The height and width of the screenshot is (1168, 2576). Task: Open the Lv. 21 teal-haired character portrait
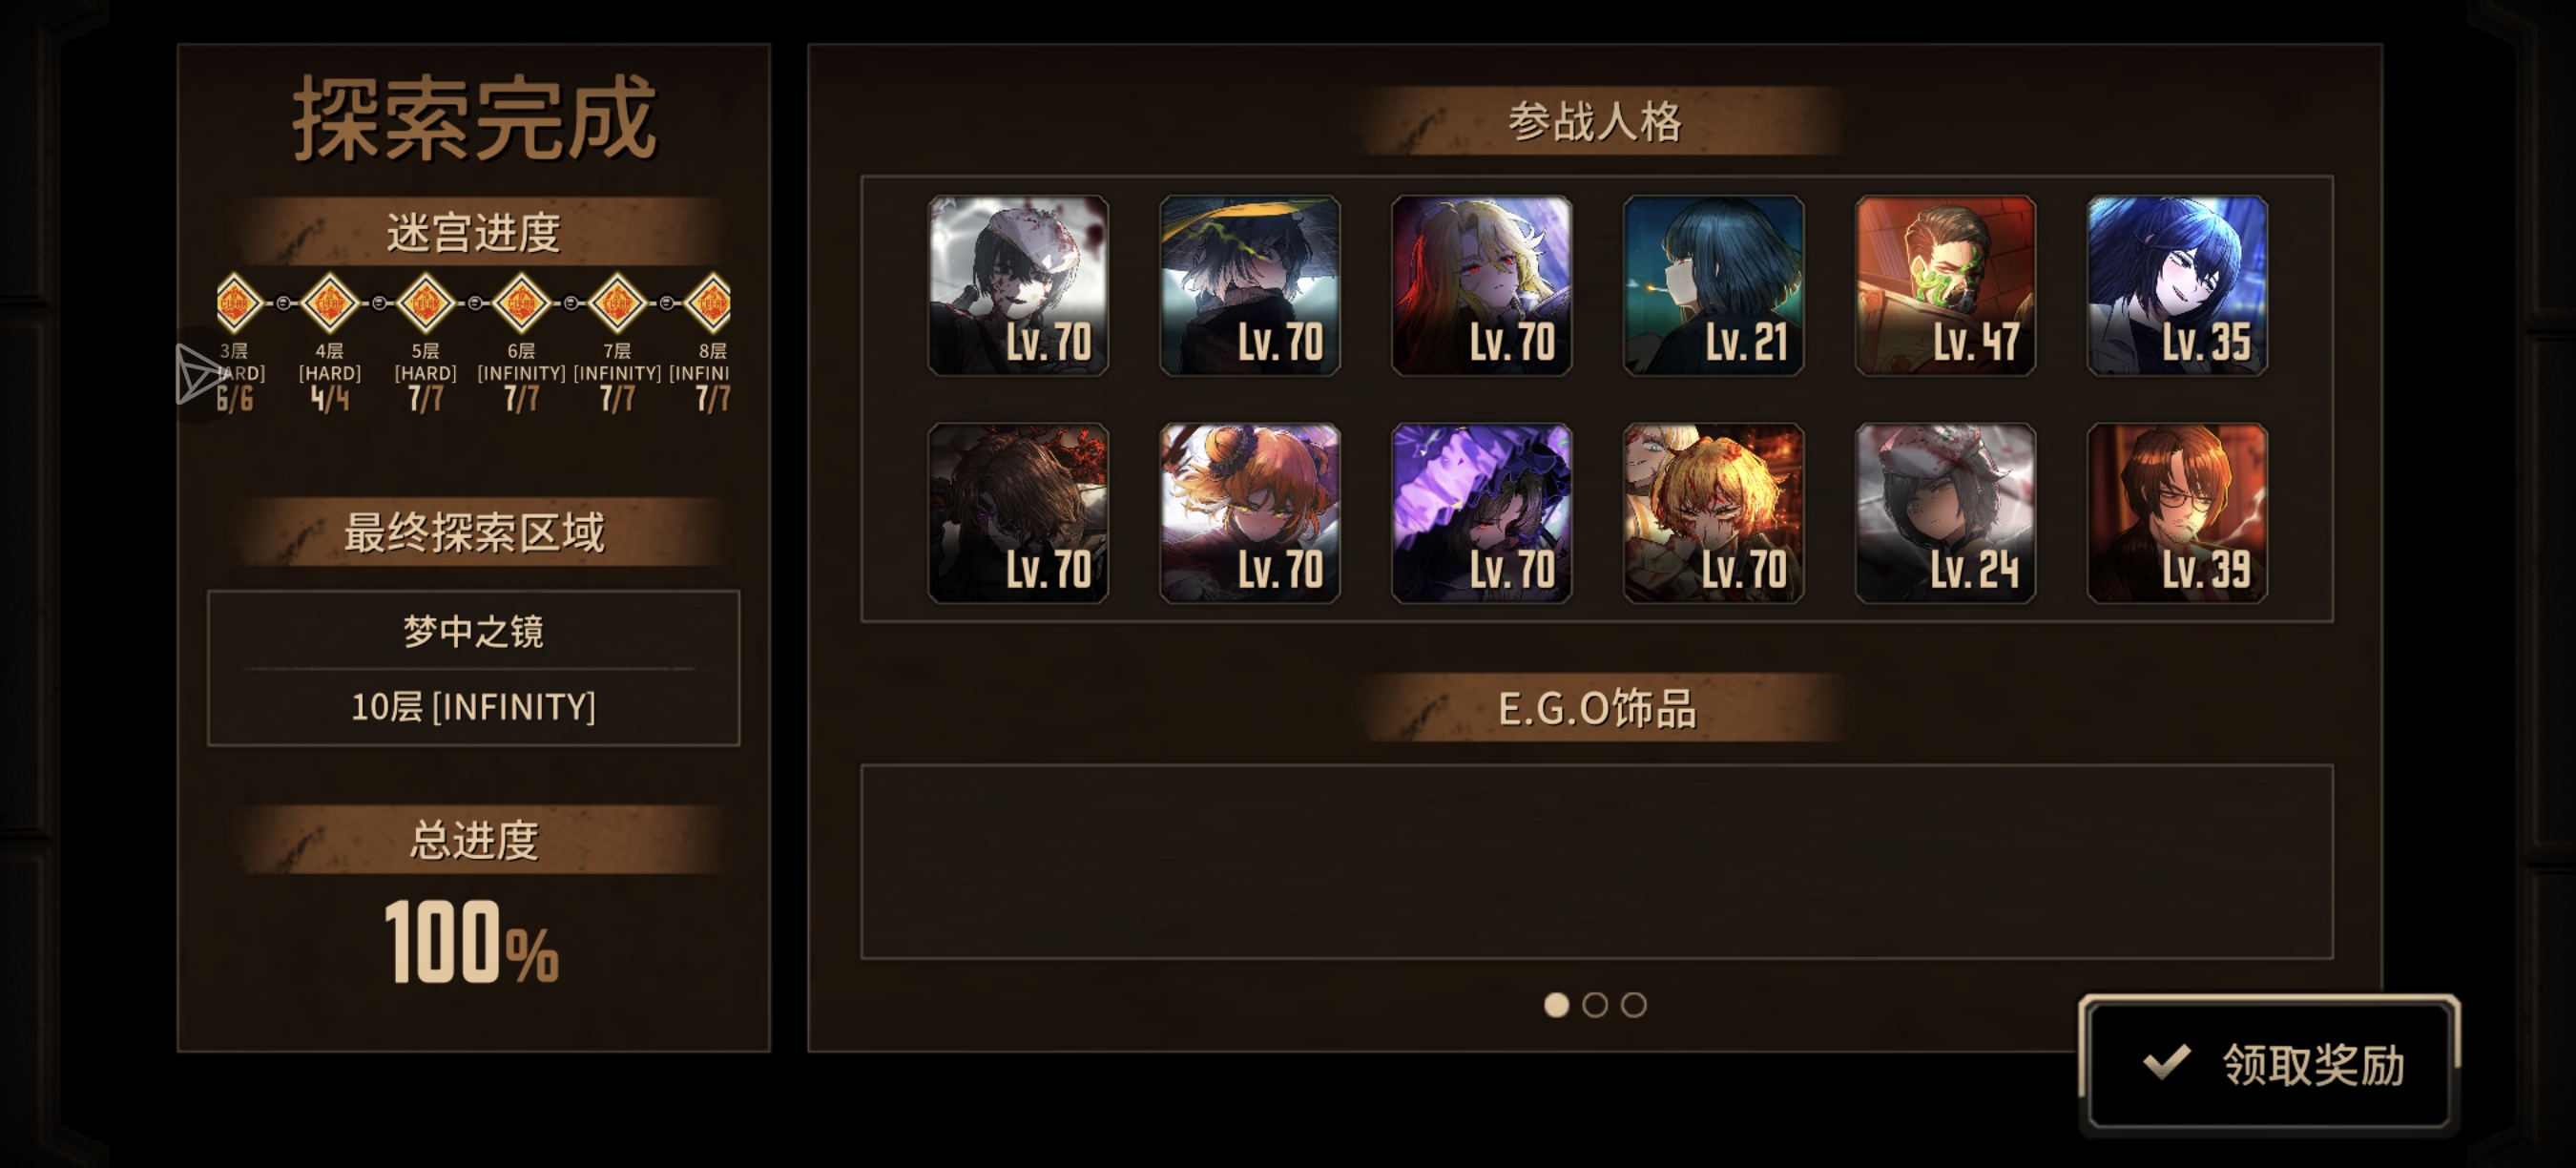click(x=1713, y=286)
